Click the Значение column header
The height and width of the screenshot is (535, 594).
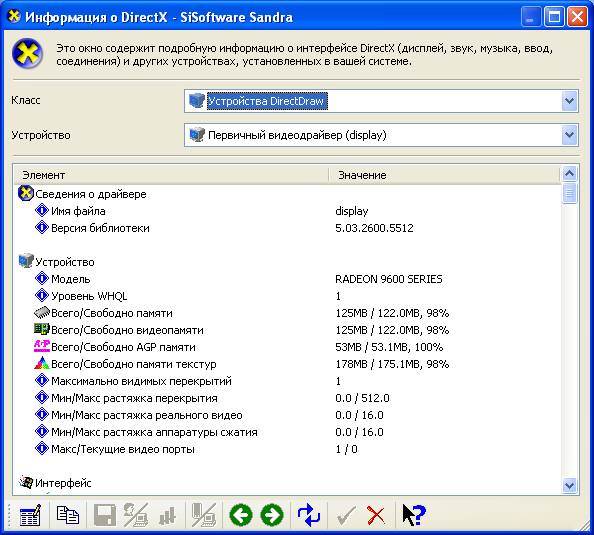[444, 175]
